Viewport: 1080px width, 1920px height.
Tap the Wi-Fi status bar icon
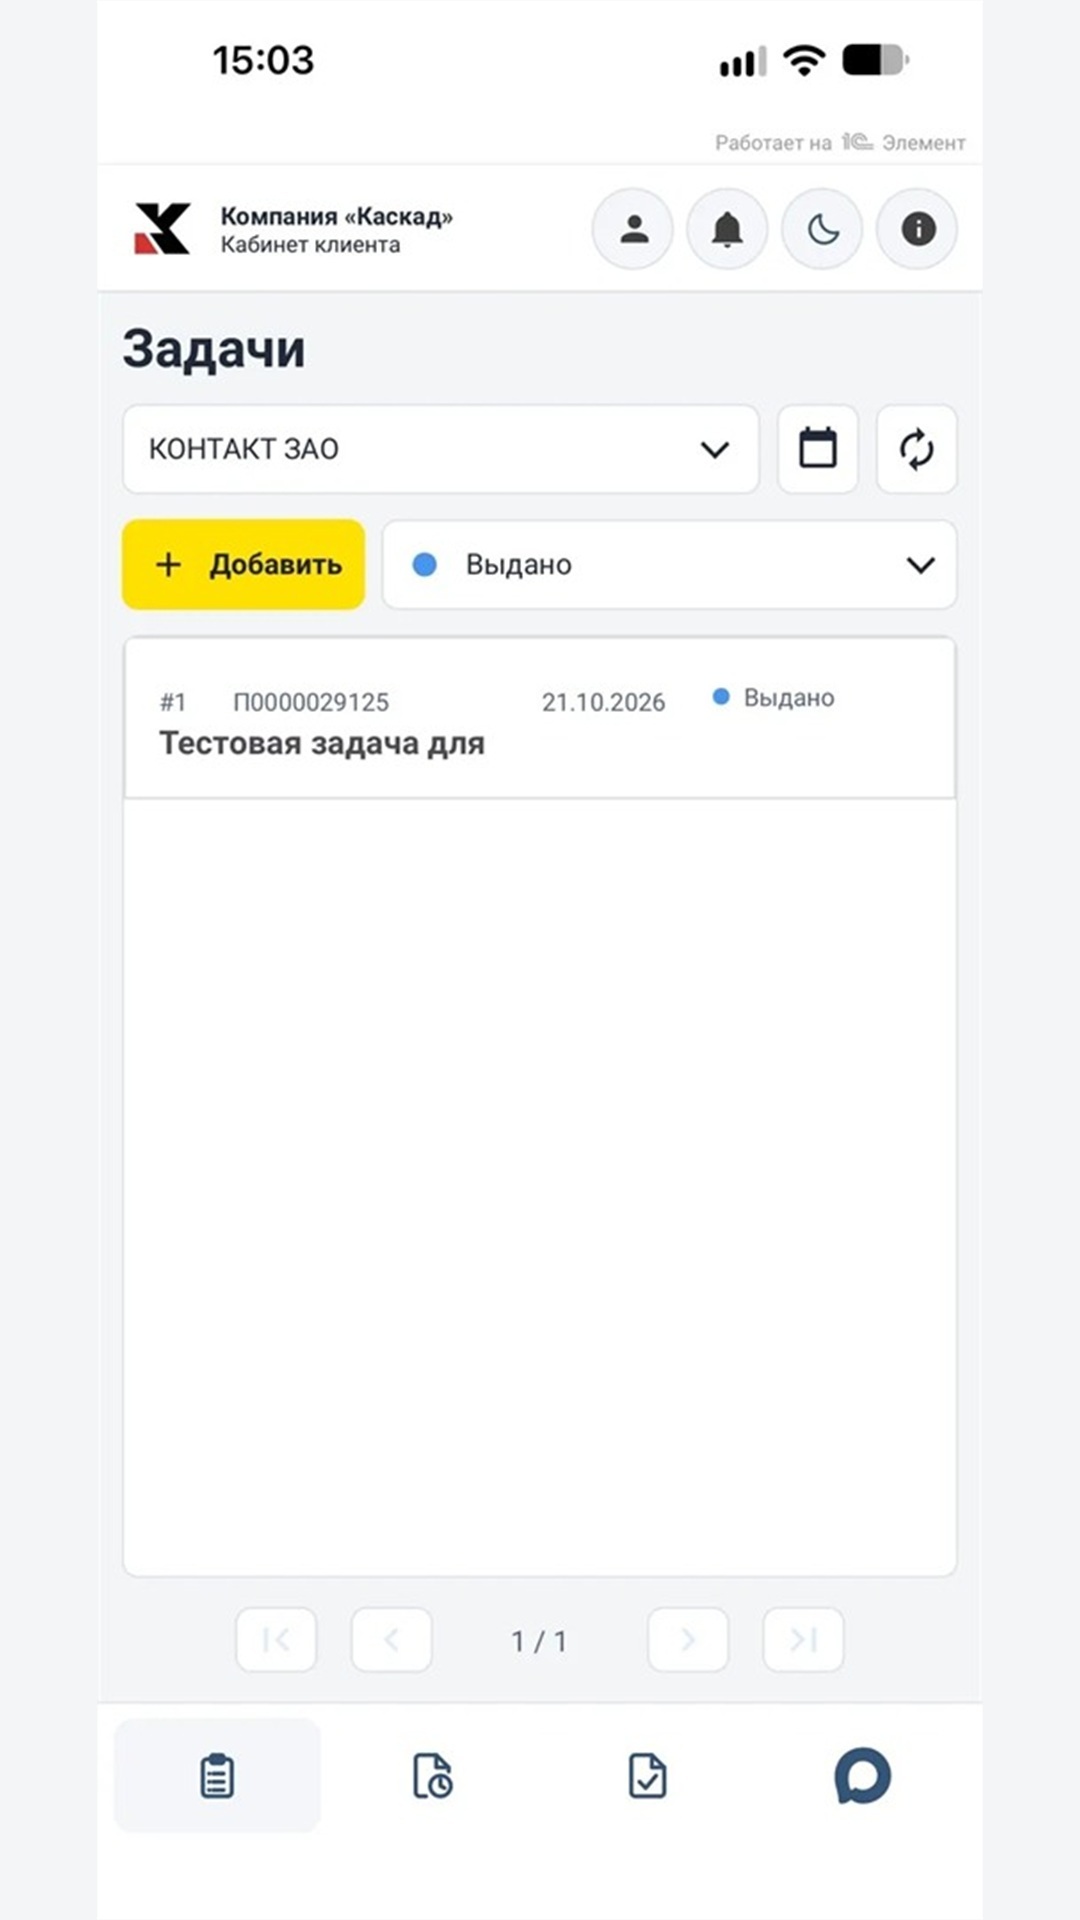(x=804, y=60)
